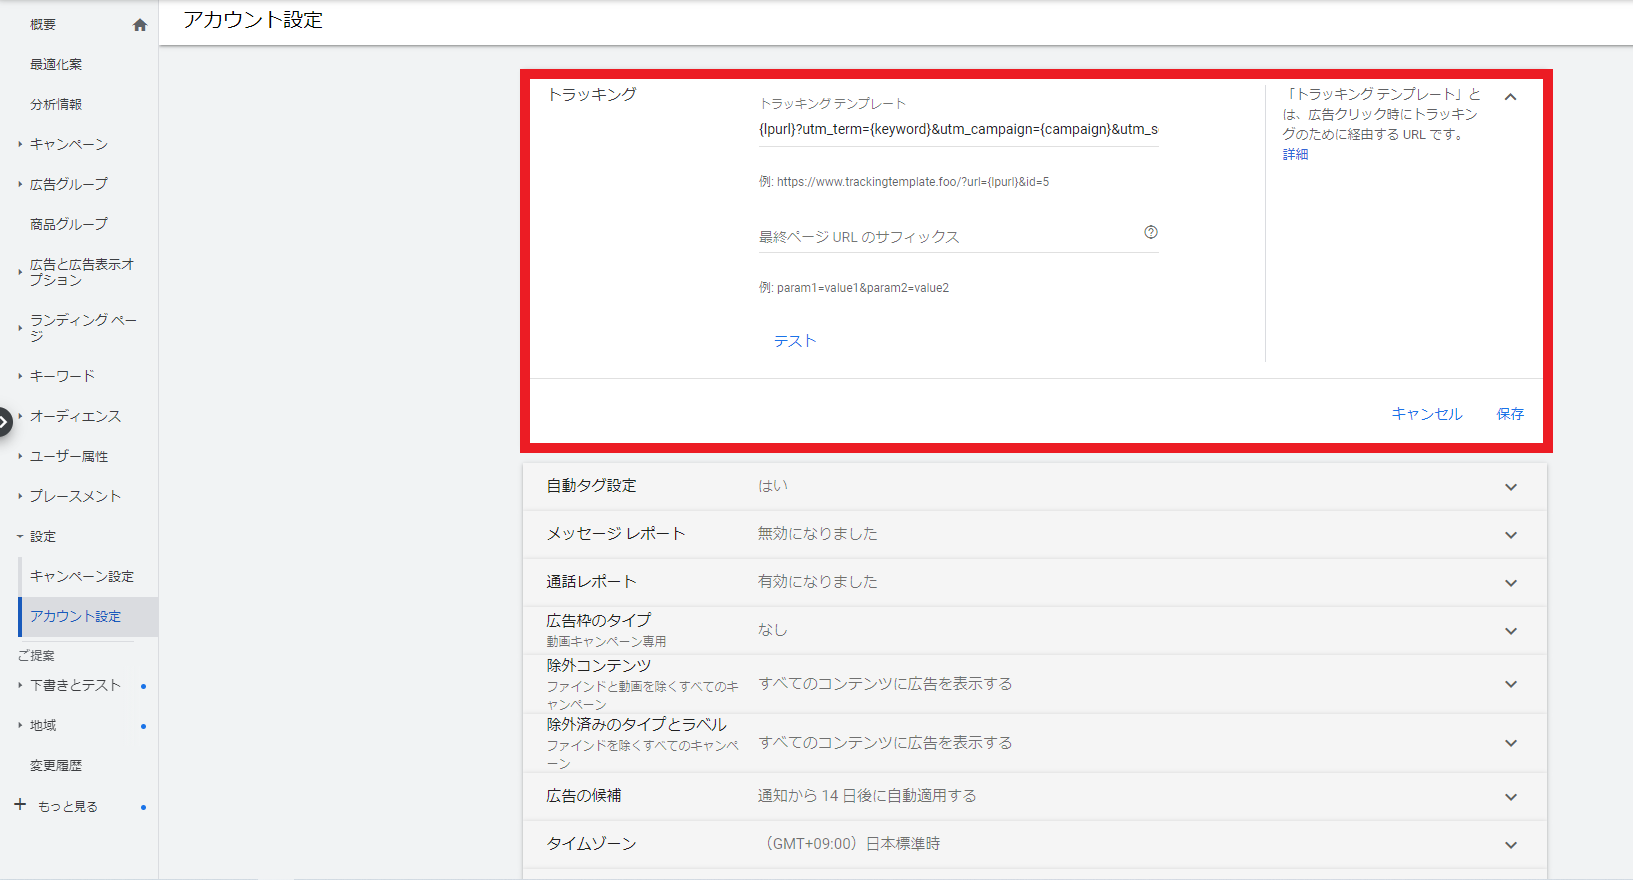Collapse the 設定 sidebar group
This screenshot has width=1633, height=880.
(43, 537)
